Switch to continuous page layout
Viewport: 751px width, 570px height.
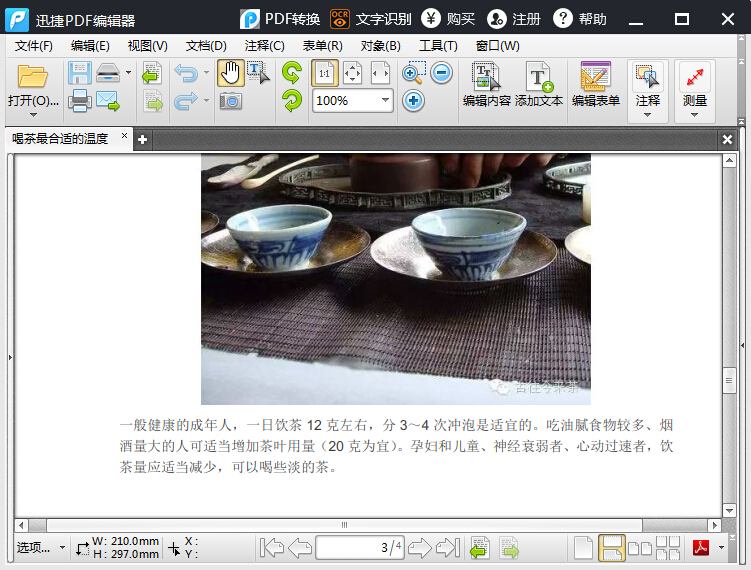pyautogui.click(x=612, y=547)
